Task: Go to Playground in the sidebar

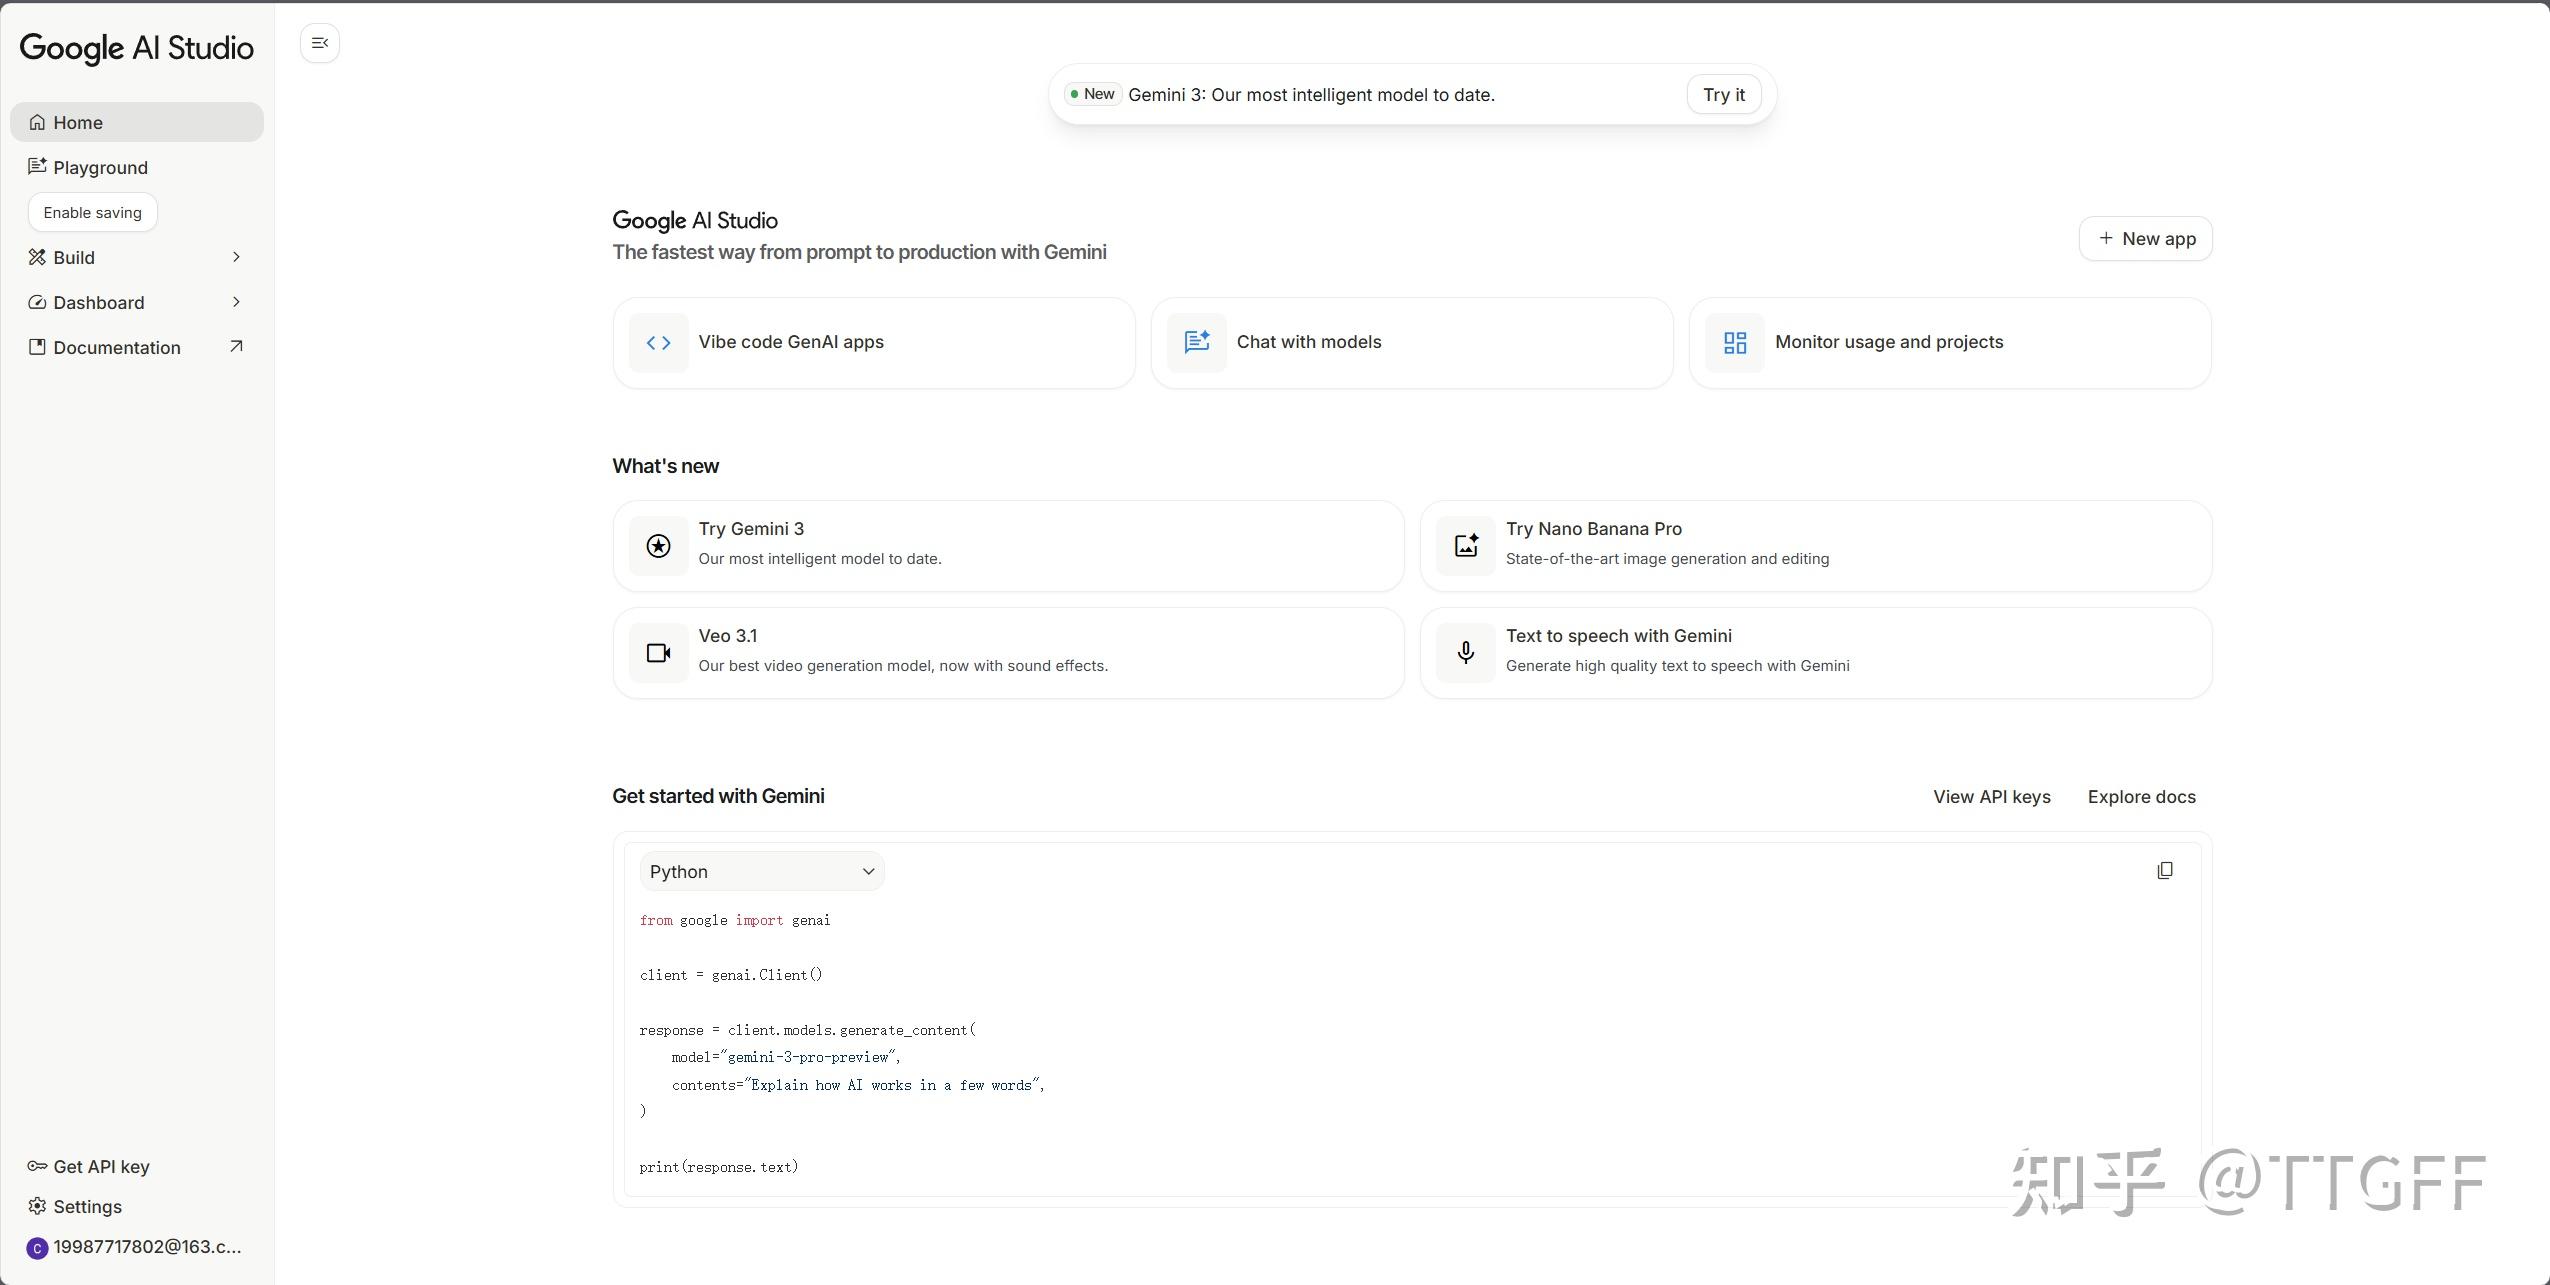Action: pyautogui.click(x=100, y=167)
